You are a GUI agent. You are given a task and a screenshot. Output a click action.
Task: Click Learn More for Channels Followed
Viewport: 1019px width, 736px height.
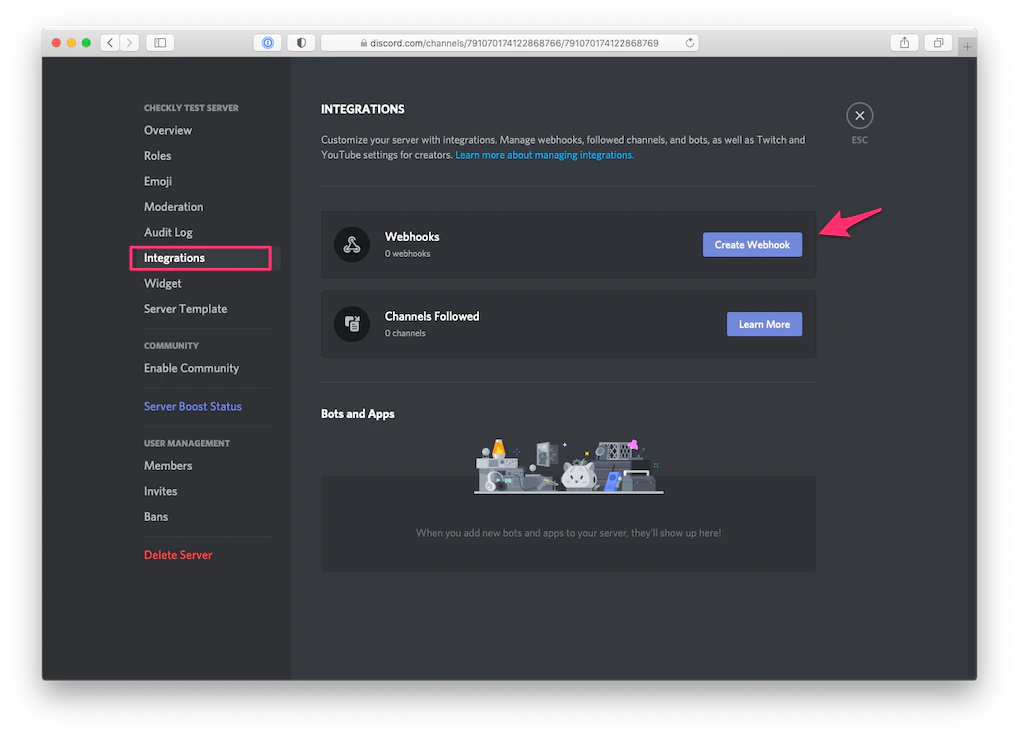coord(764,323)
